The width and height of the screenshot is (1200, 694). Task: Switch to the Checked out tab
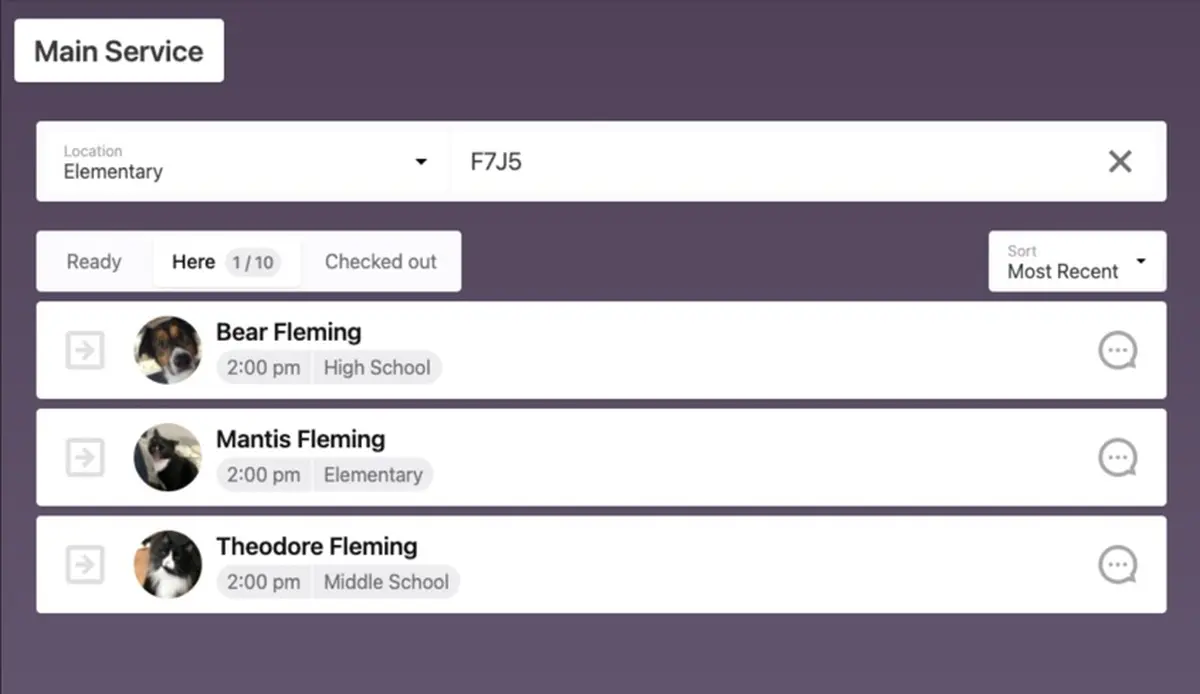tap(381, 262)
